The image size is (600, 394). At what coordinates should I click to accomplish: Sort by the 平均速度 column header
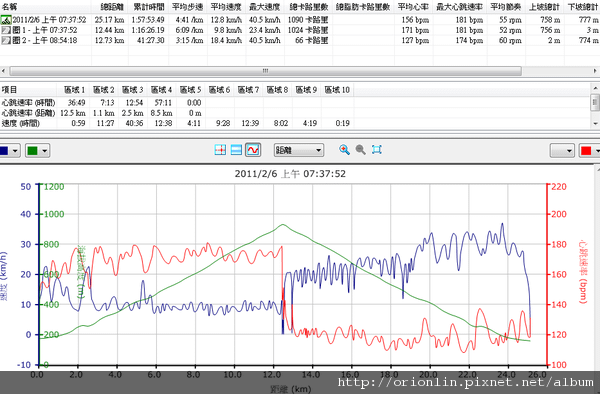tap(226, 7)
